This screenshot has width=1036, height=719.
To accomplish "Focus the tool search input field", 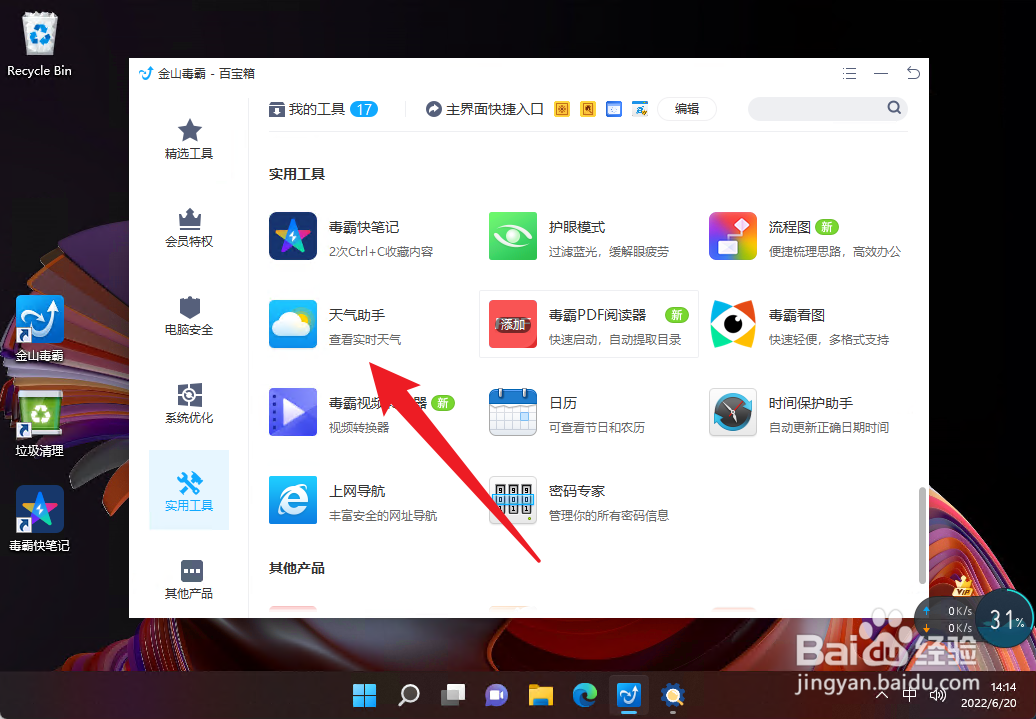I will (817, 108).
